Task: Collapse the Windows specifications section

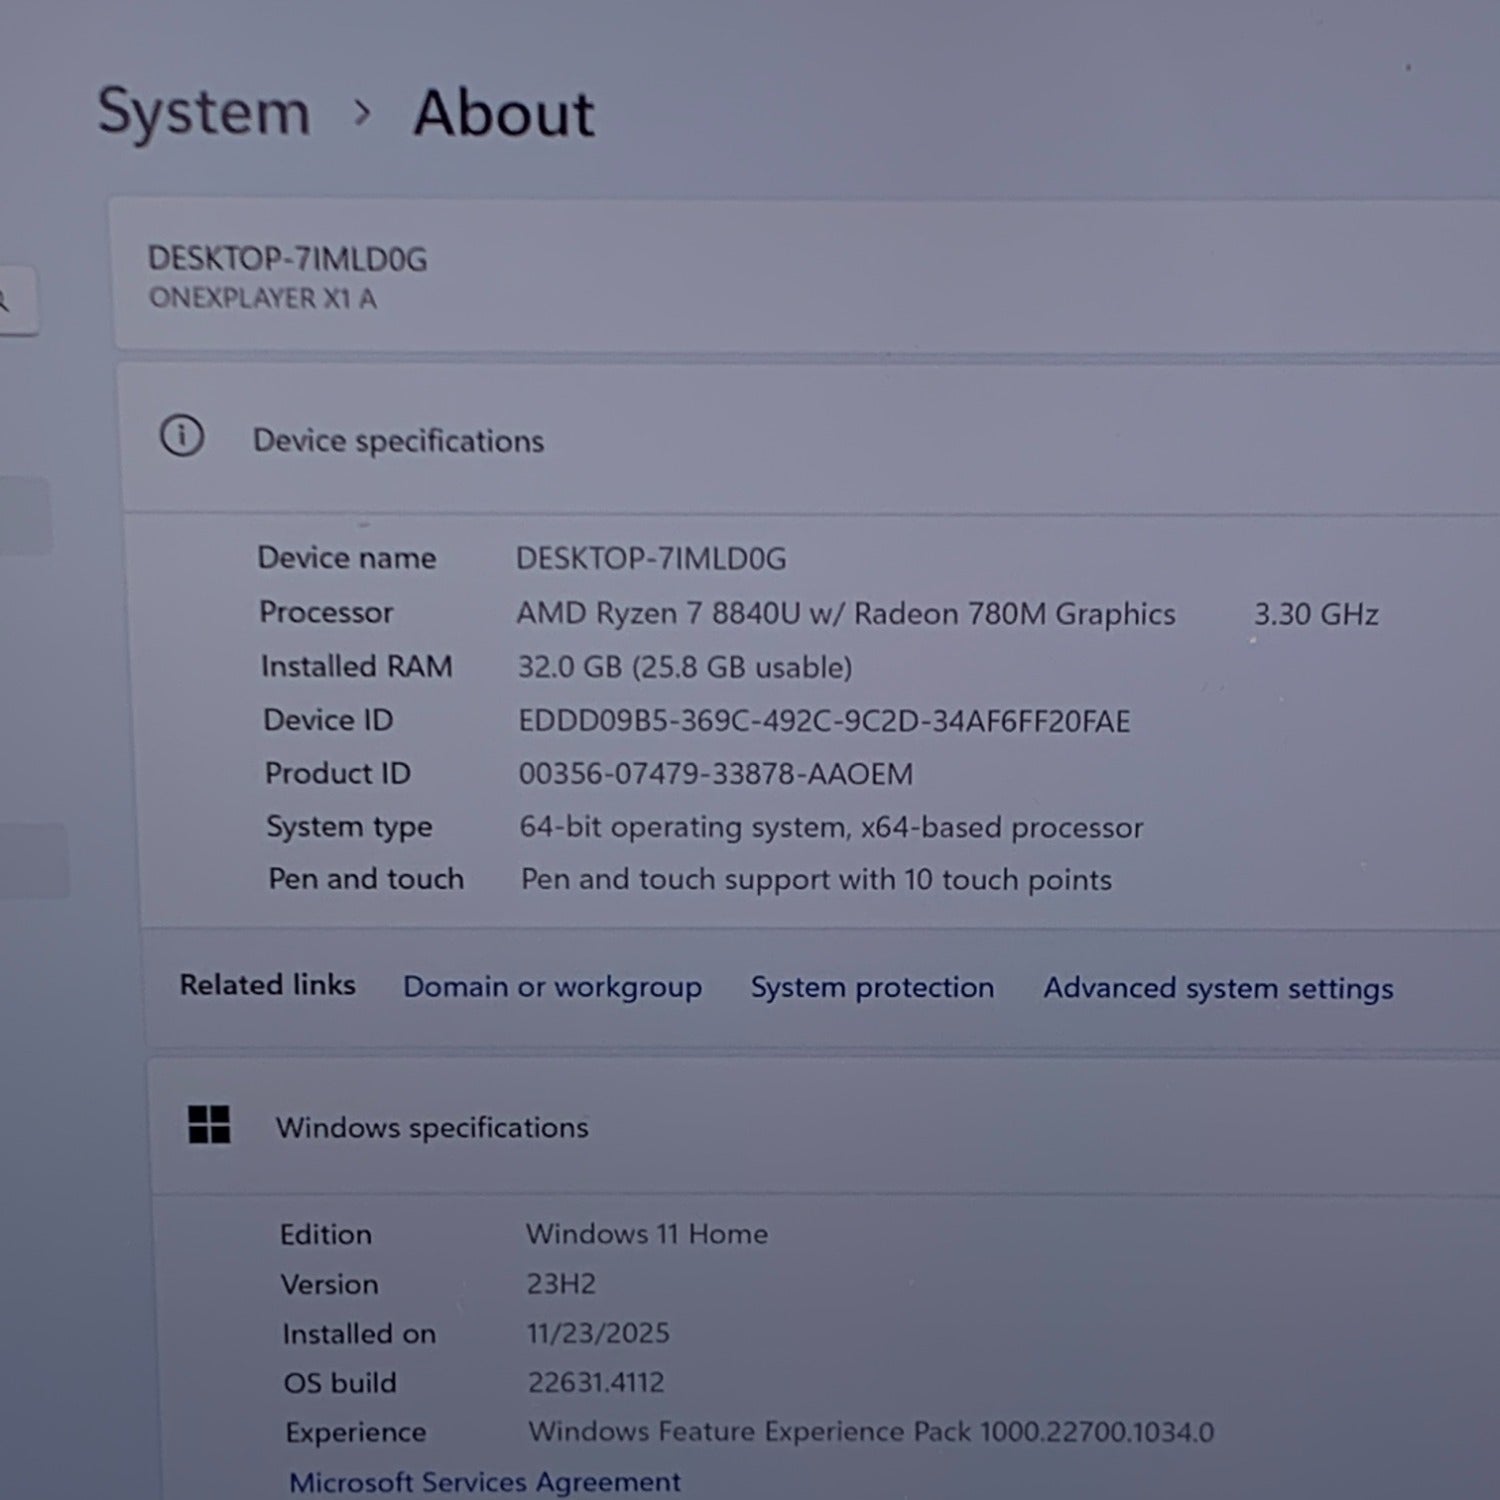Action: click(x=432, y=1128)
